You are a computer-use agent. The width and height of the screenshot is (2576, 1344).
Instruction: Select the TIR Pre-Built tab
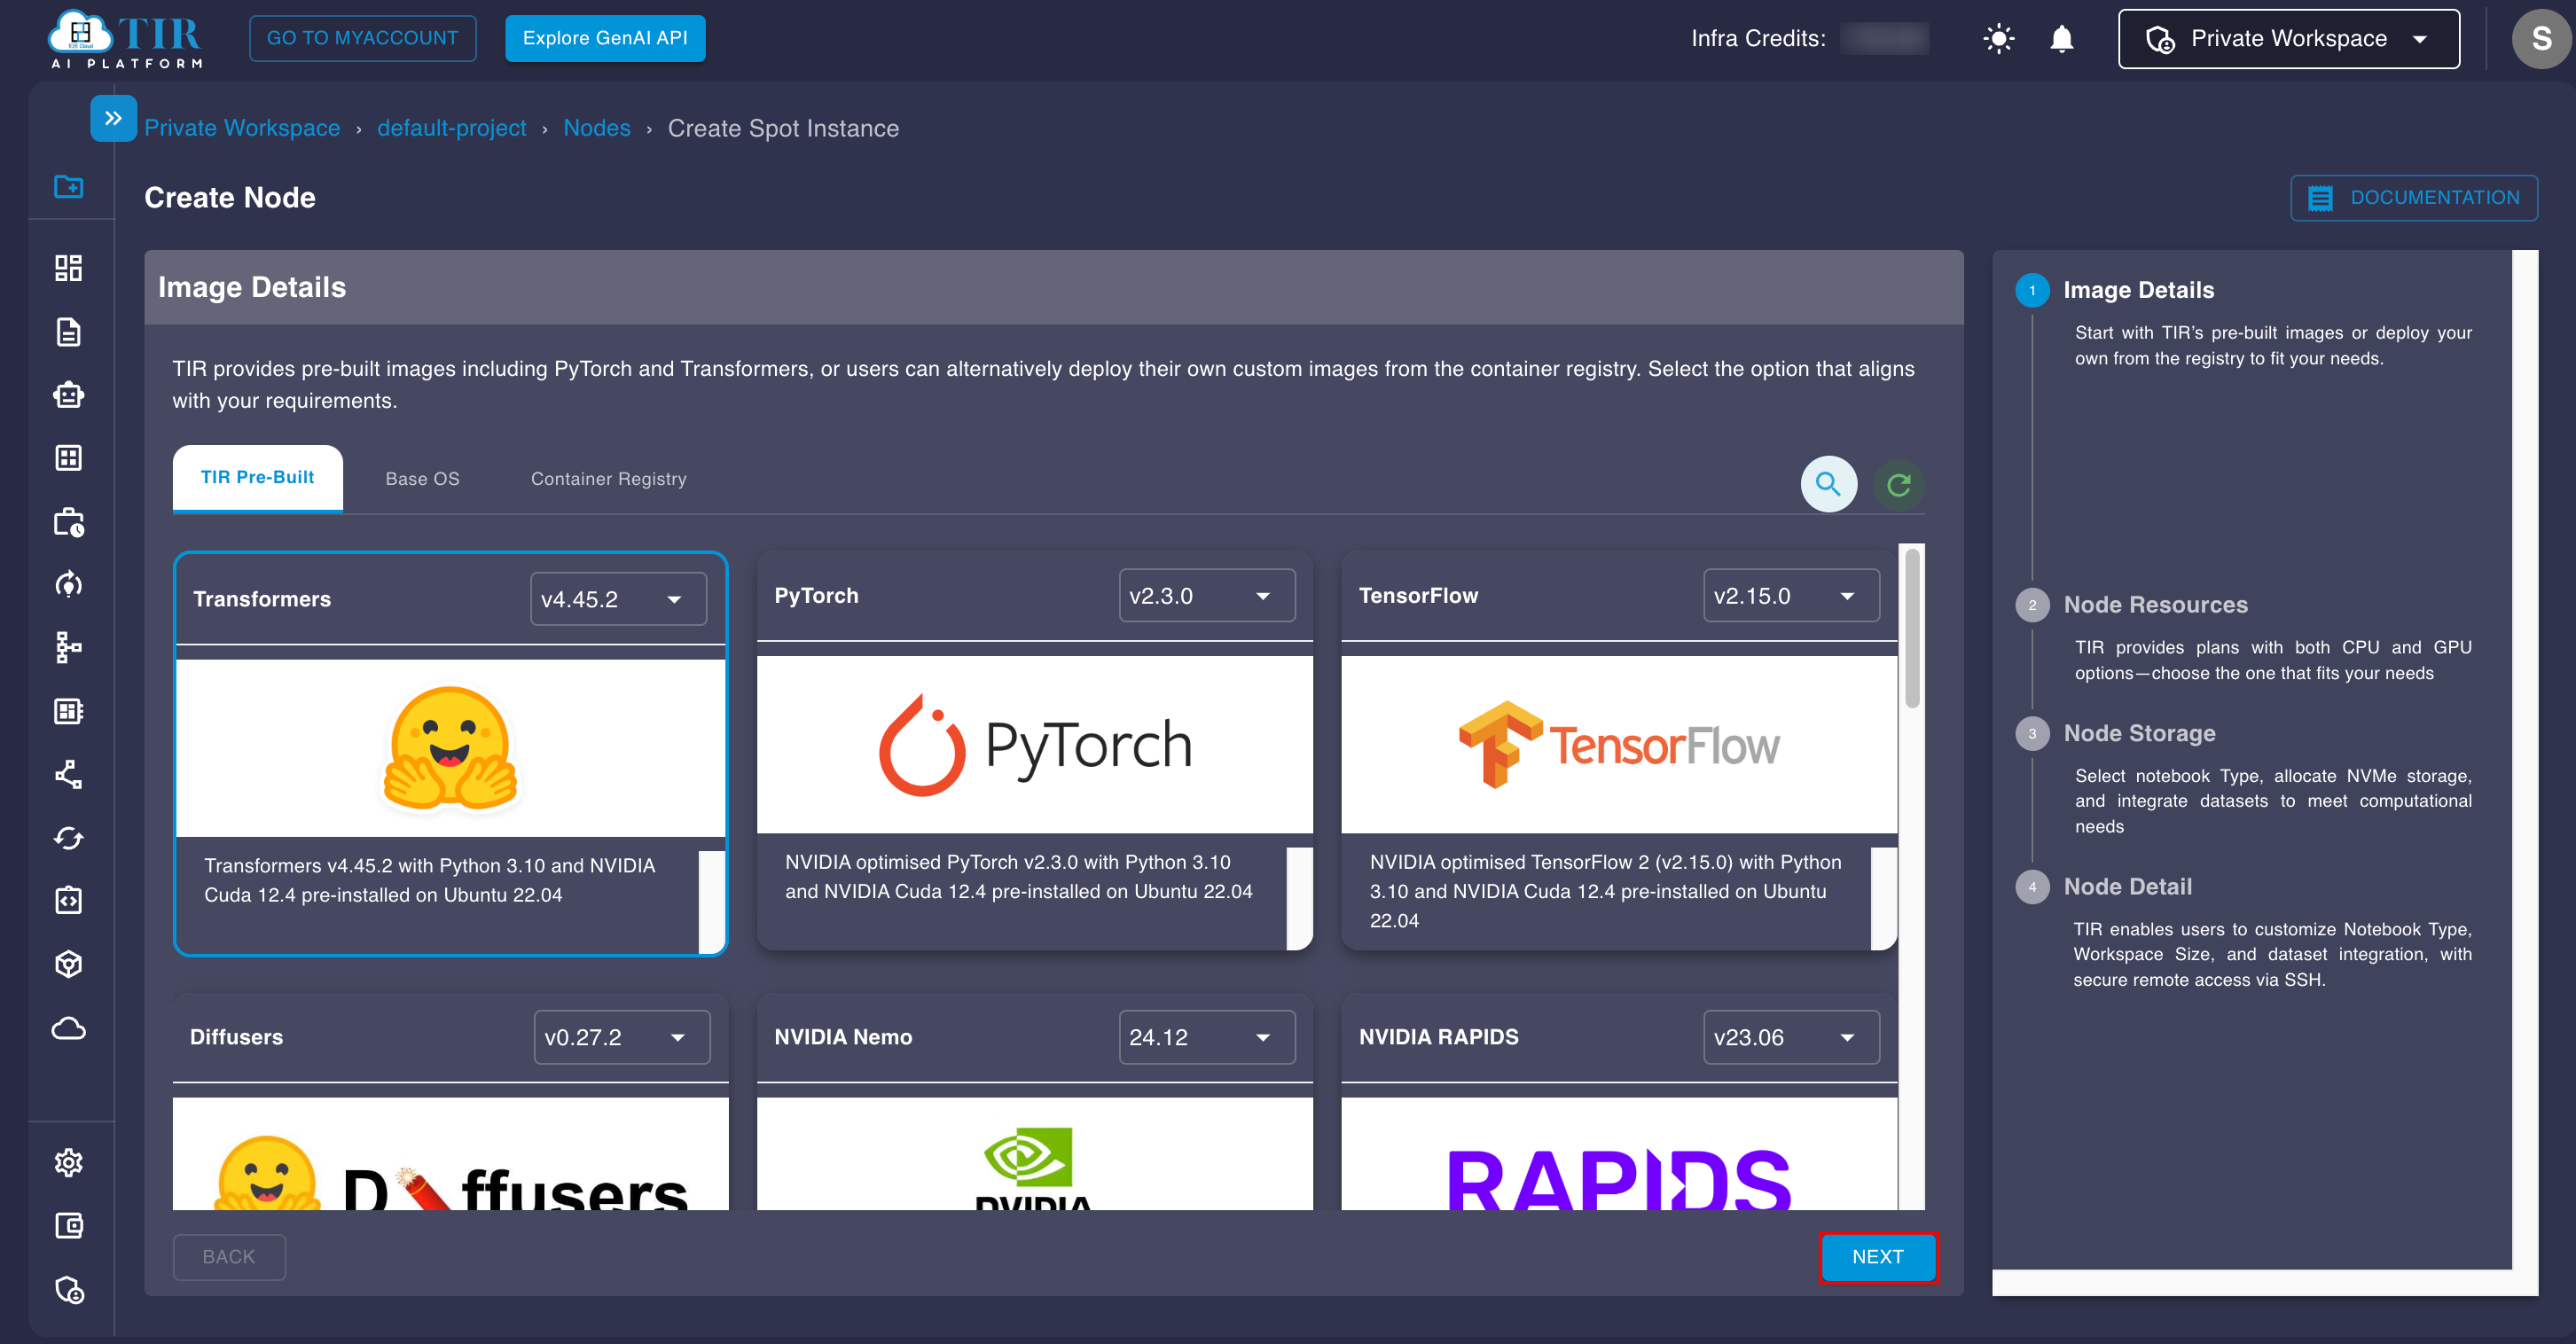[257, 478]
